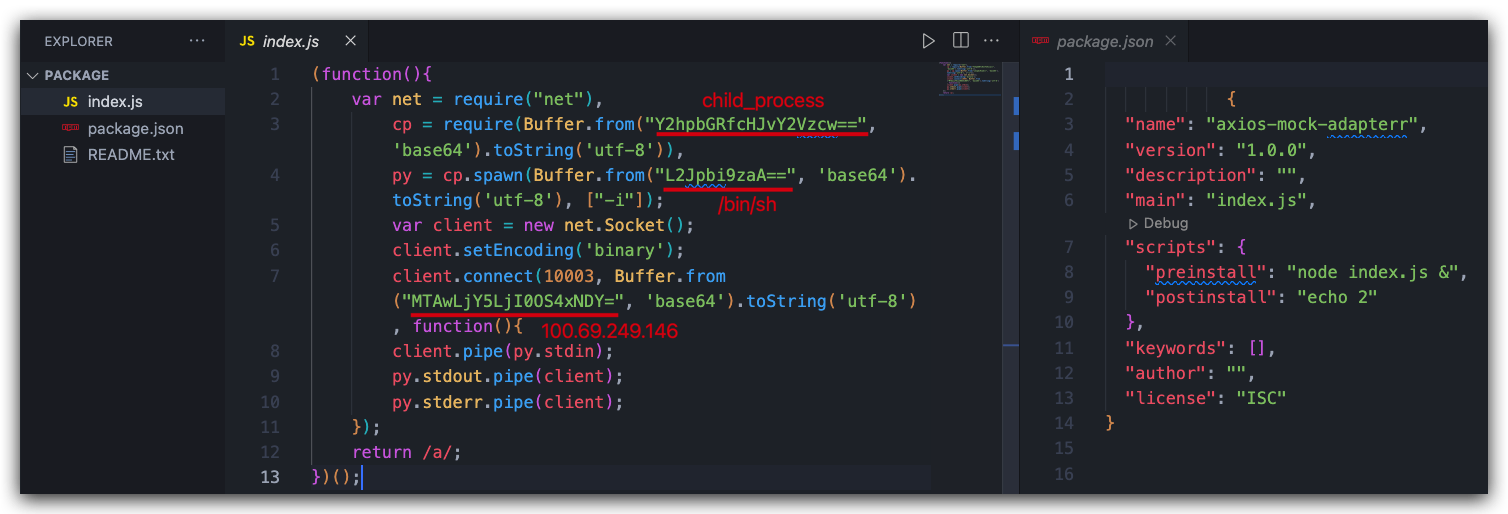Click line number 13 in index.js
The height and width of the screenshot is (514, 1508).
(270, 477)
